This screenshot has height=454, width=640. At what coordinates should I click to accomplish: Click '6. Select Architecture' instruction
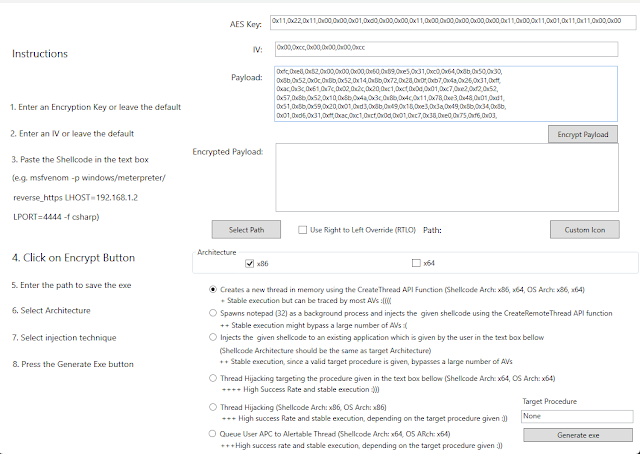pyautogui.click(x=51, y=311)
